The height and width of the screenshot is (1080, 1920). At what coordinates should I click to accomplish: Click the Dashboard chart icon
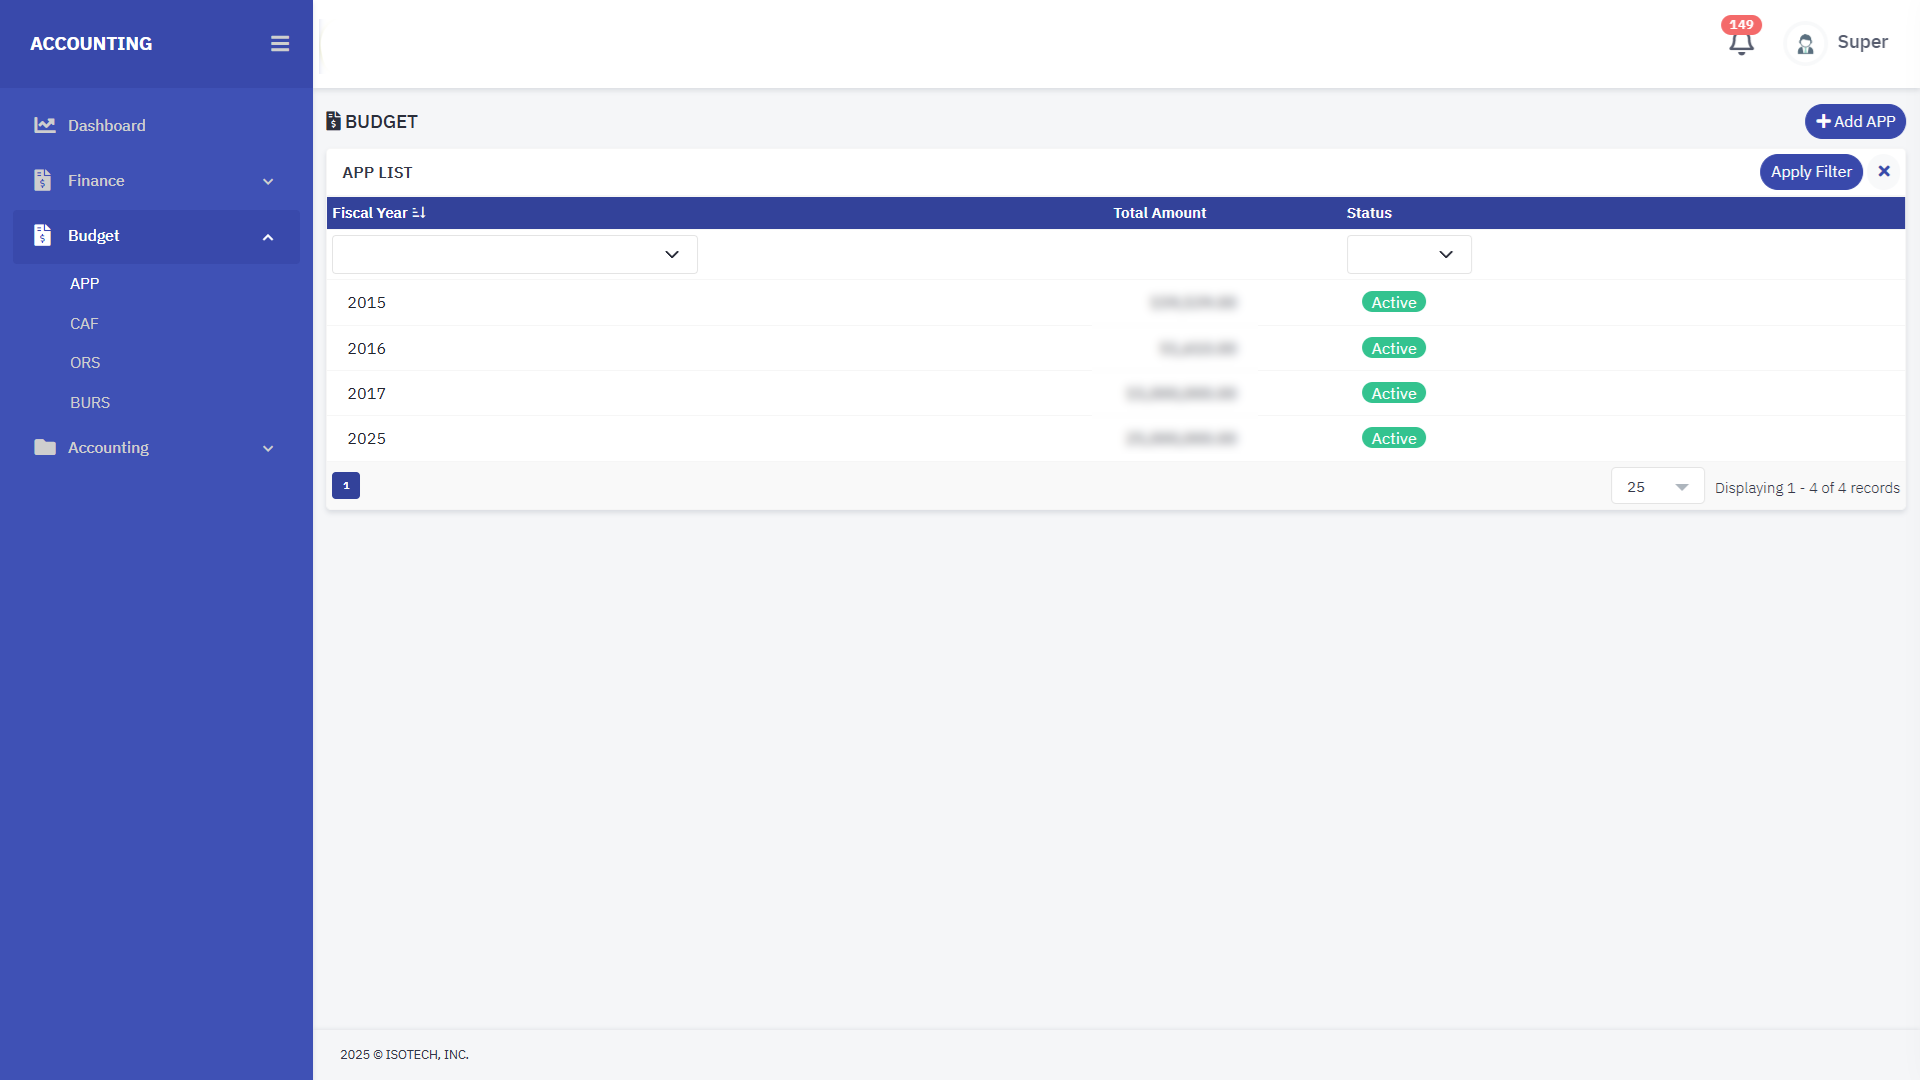pyautogui.click(x=44, y=125)
